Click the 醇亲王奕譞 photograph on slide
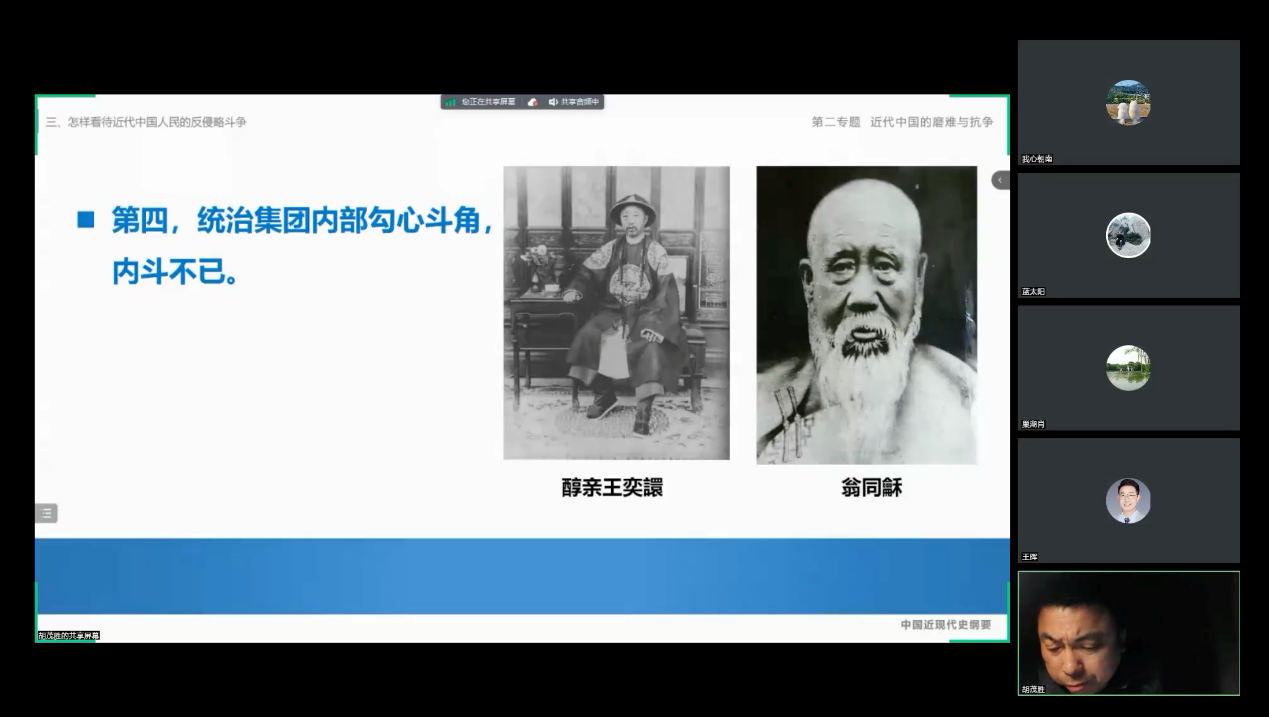The height and width of the screenshot is (717, 1269). 616,312
